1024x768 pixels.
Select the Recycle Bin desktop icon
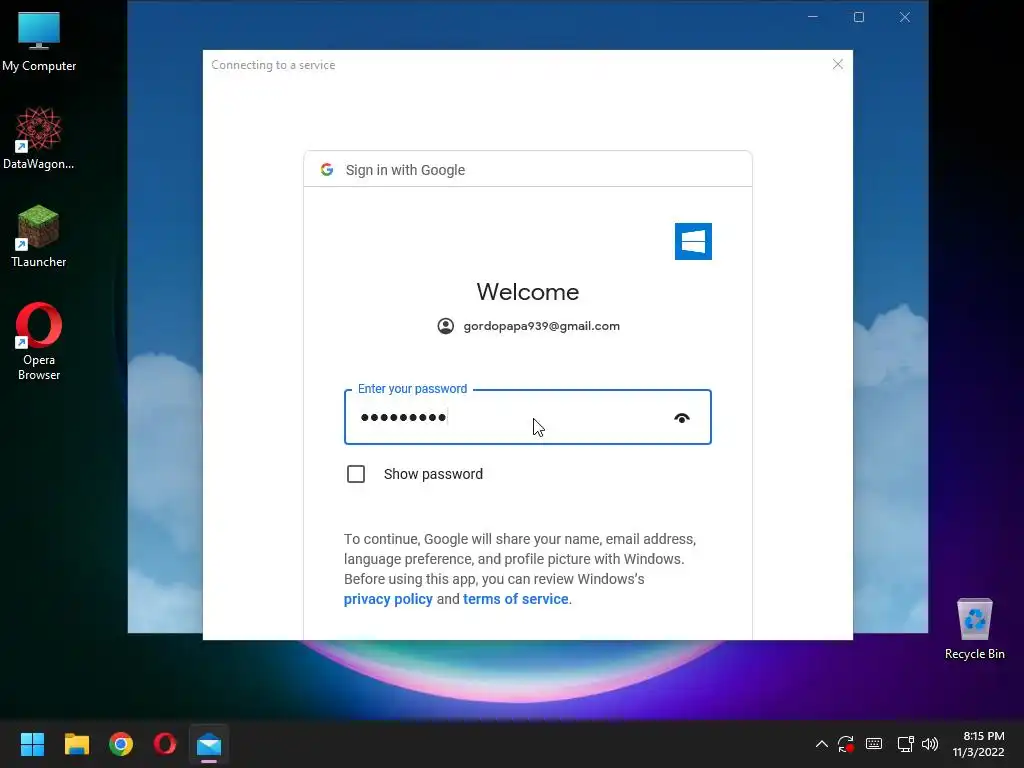[974, 629]
